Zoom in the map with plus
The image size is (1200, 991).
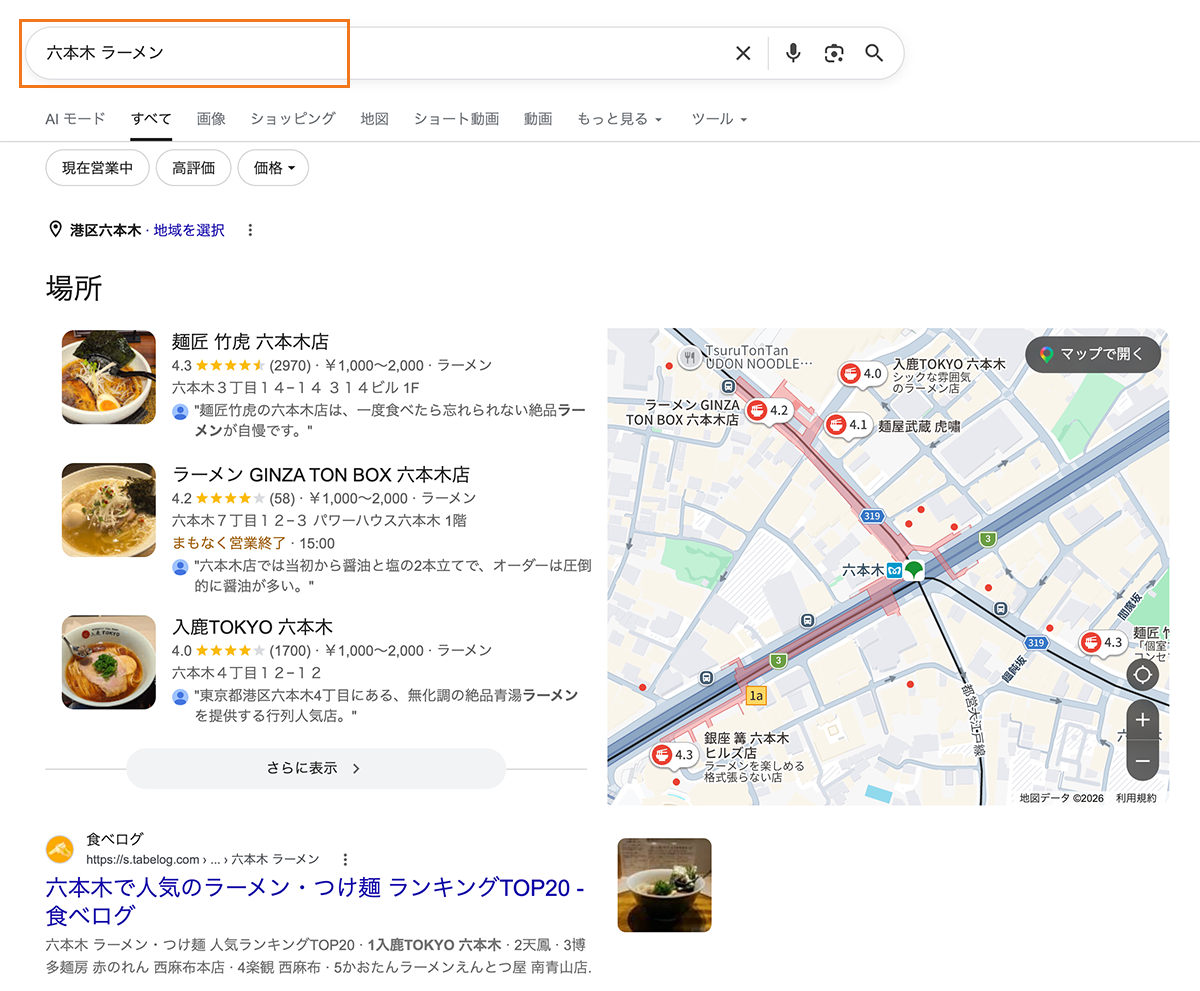point(1143,720)
